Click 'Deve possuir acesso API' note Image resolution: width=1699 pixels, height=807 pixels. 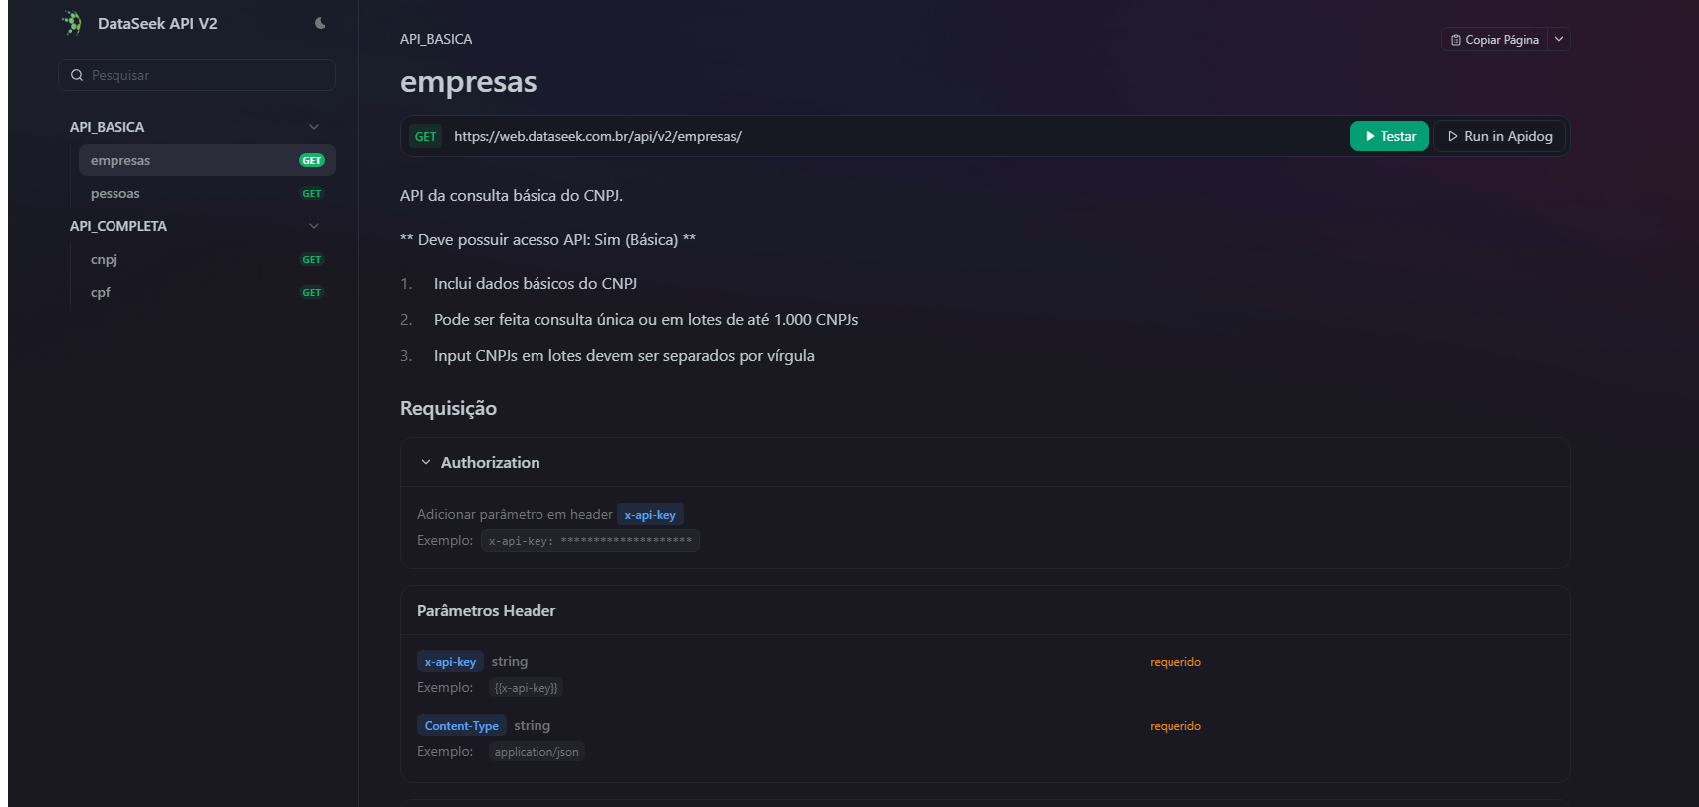[548, 240]
